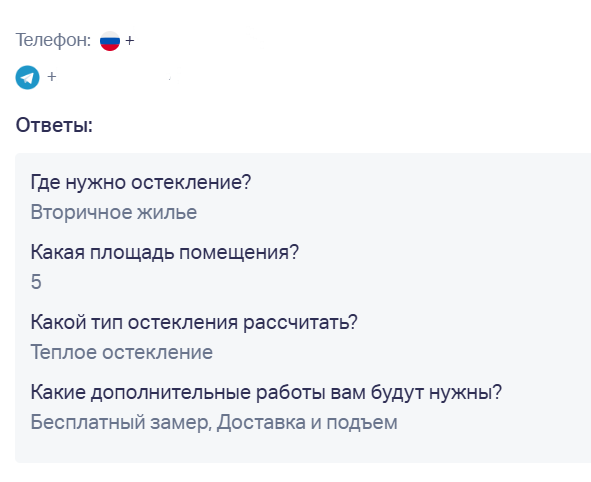
Task: Select the area answer 5
Action: [x=36, y=282]
